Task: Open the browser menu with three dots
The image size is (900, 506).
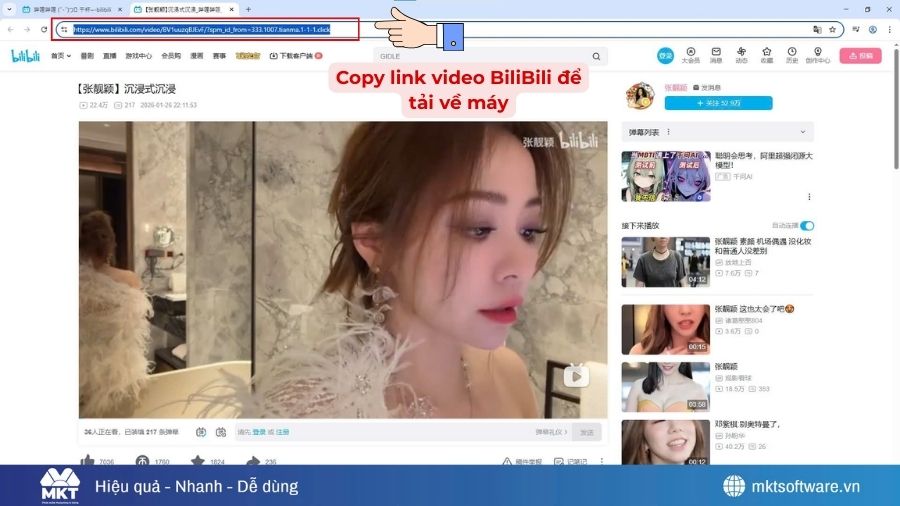Action: 890,29
